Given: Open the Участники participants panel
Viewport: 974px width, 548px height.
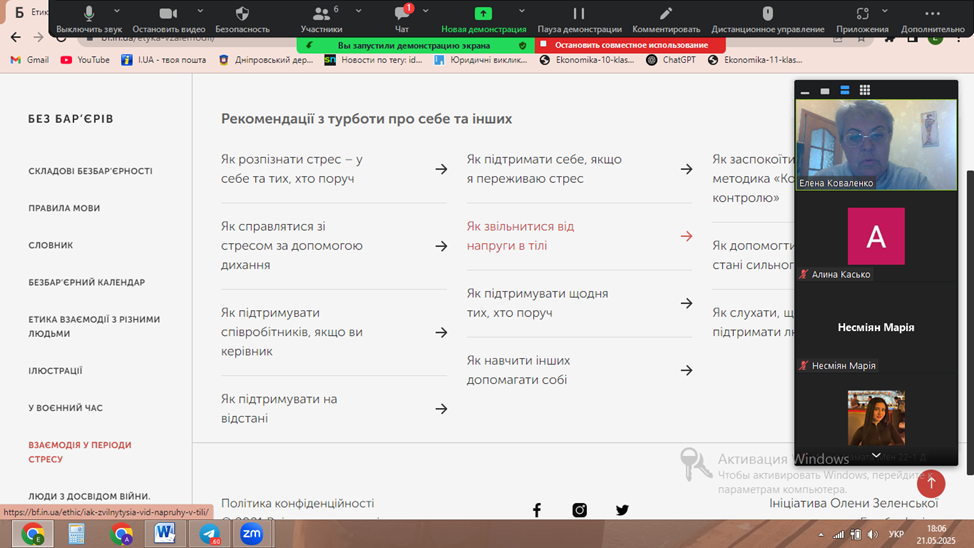Looking at the screenshot, I should tap(321, 19).
